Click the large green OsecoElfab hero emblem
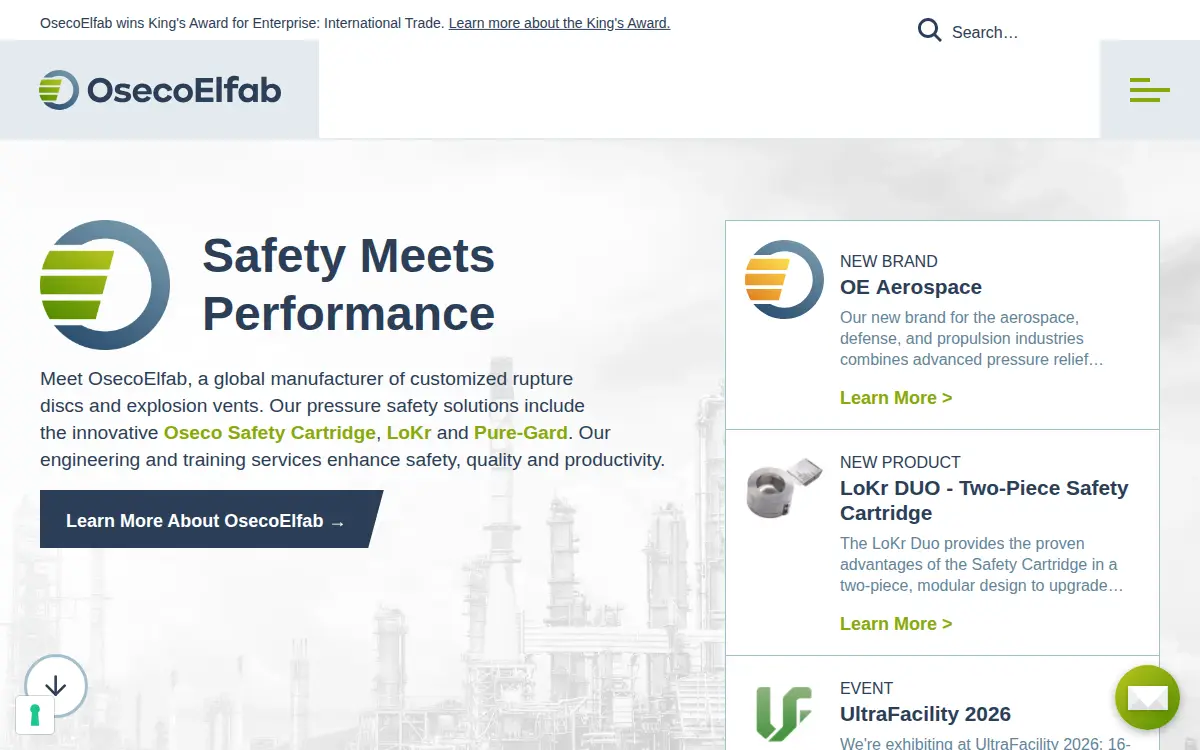Screen dimensions: 1200x750 105,285
